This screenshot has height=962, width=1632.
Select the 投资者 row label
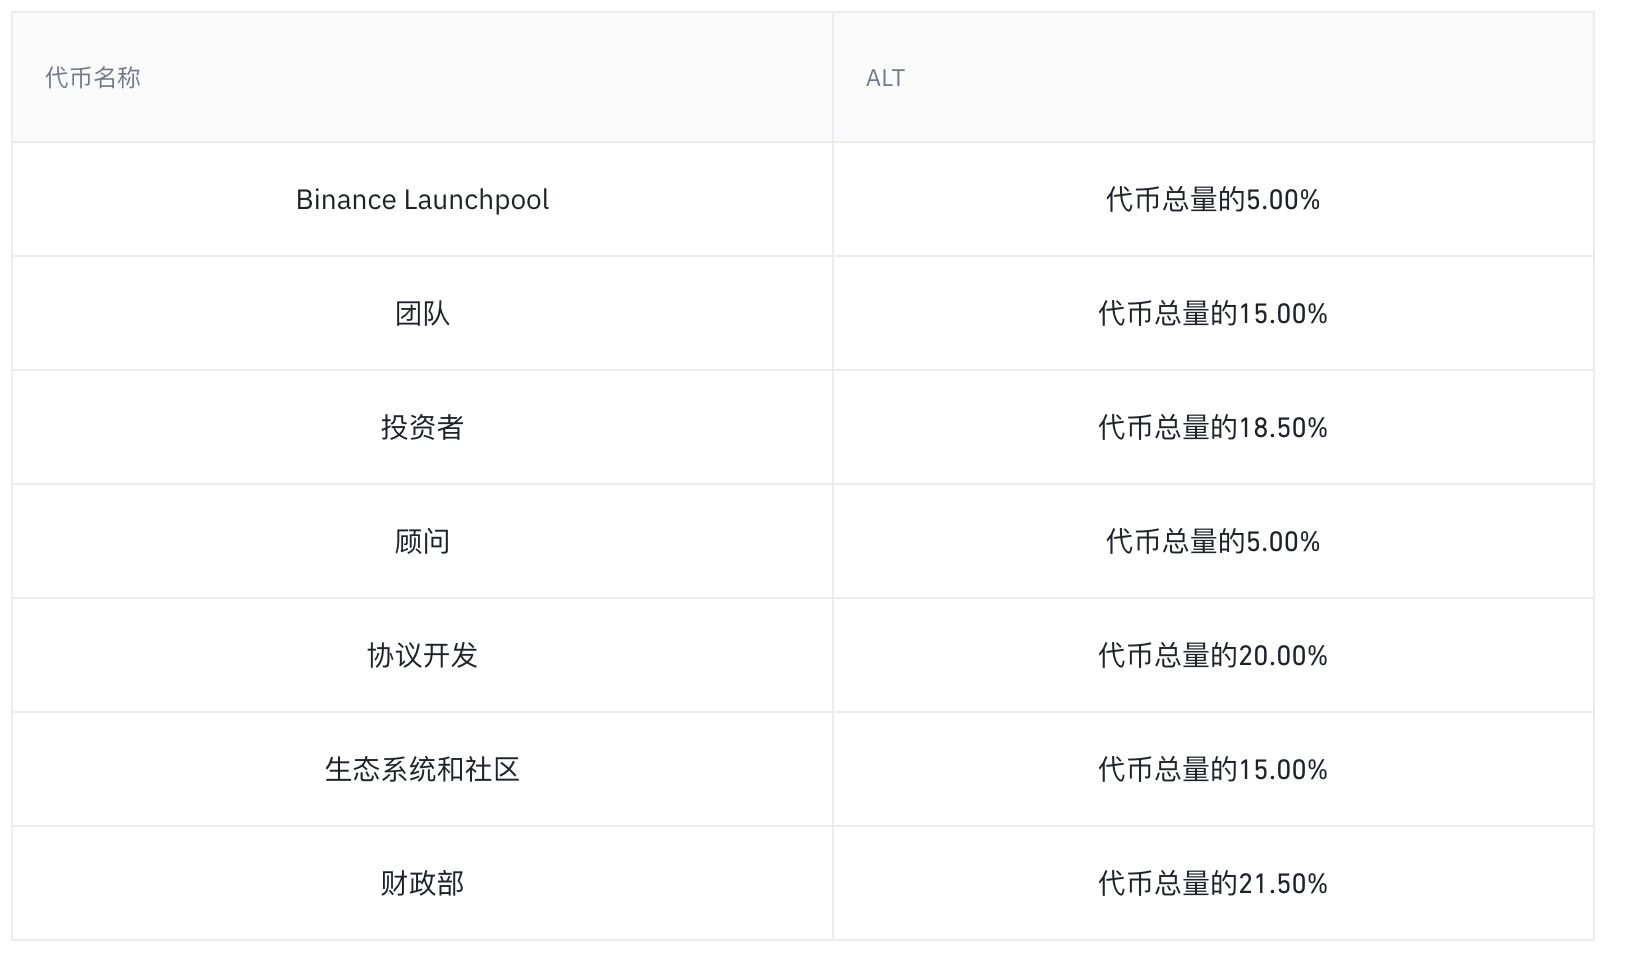[423, 427]
